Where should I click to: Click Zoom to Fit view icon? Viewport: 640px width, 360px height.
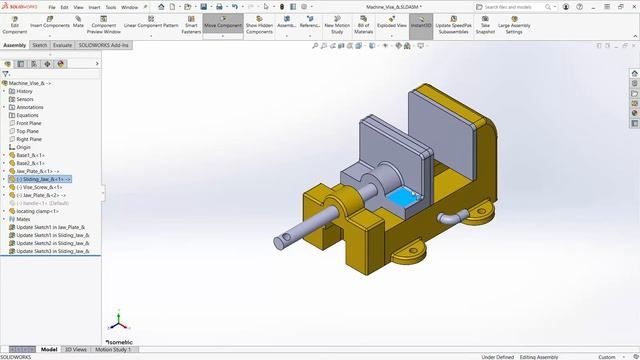315,46
